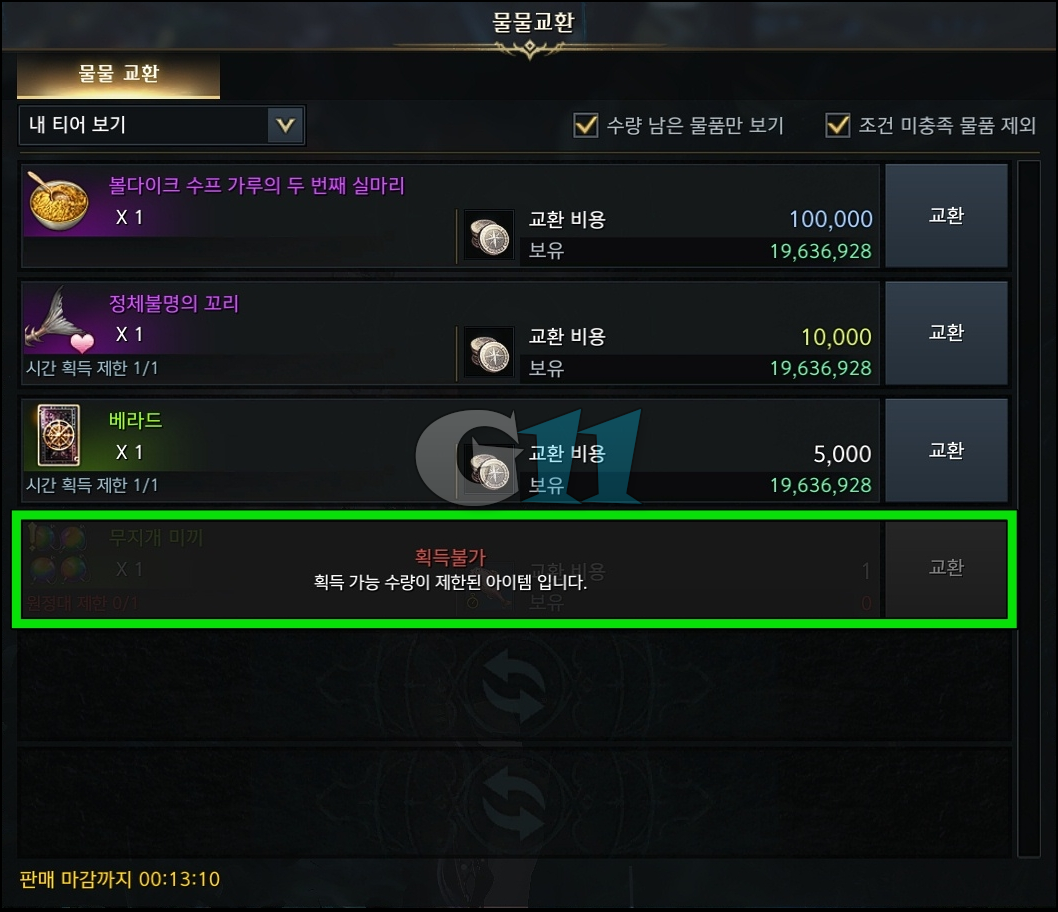Click the disabled 교환 button for 무지개 미끼

pos(946,567)
